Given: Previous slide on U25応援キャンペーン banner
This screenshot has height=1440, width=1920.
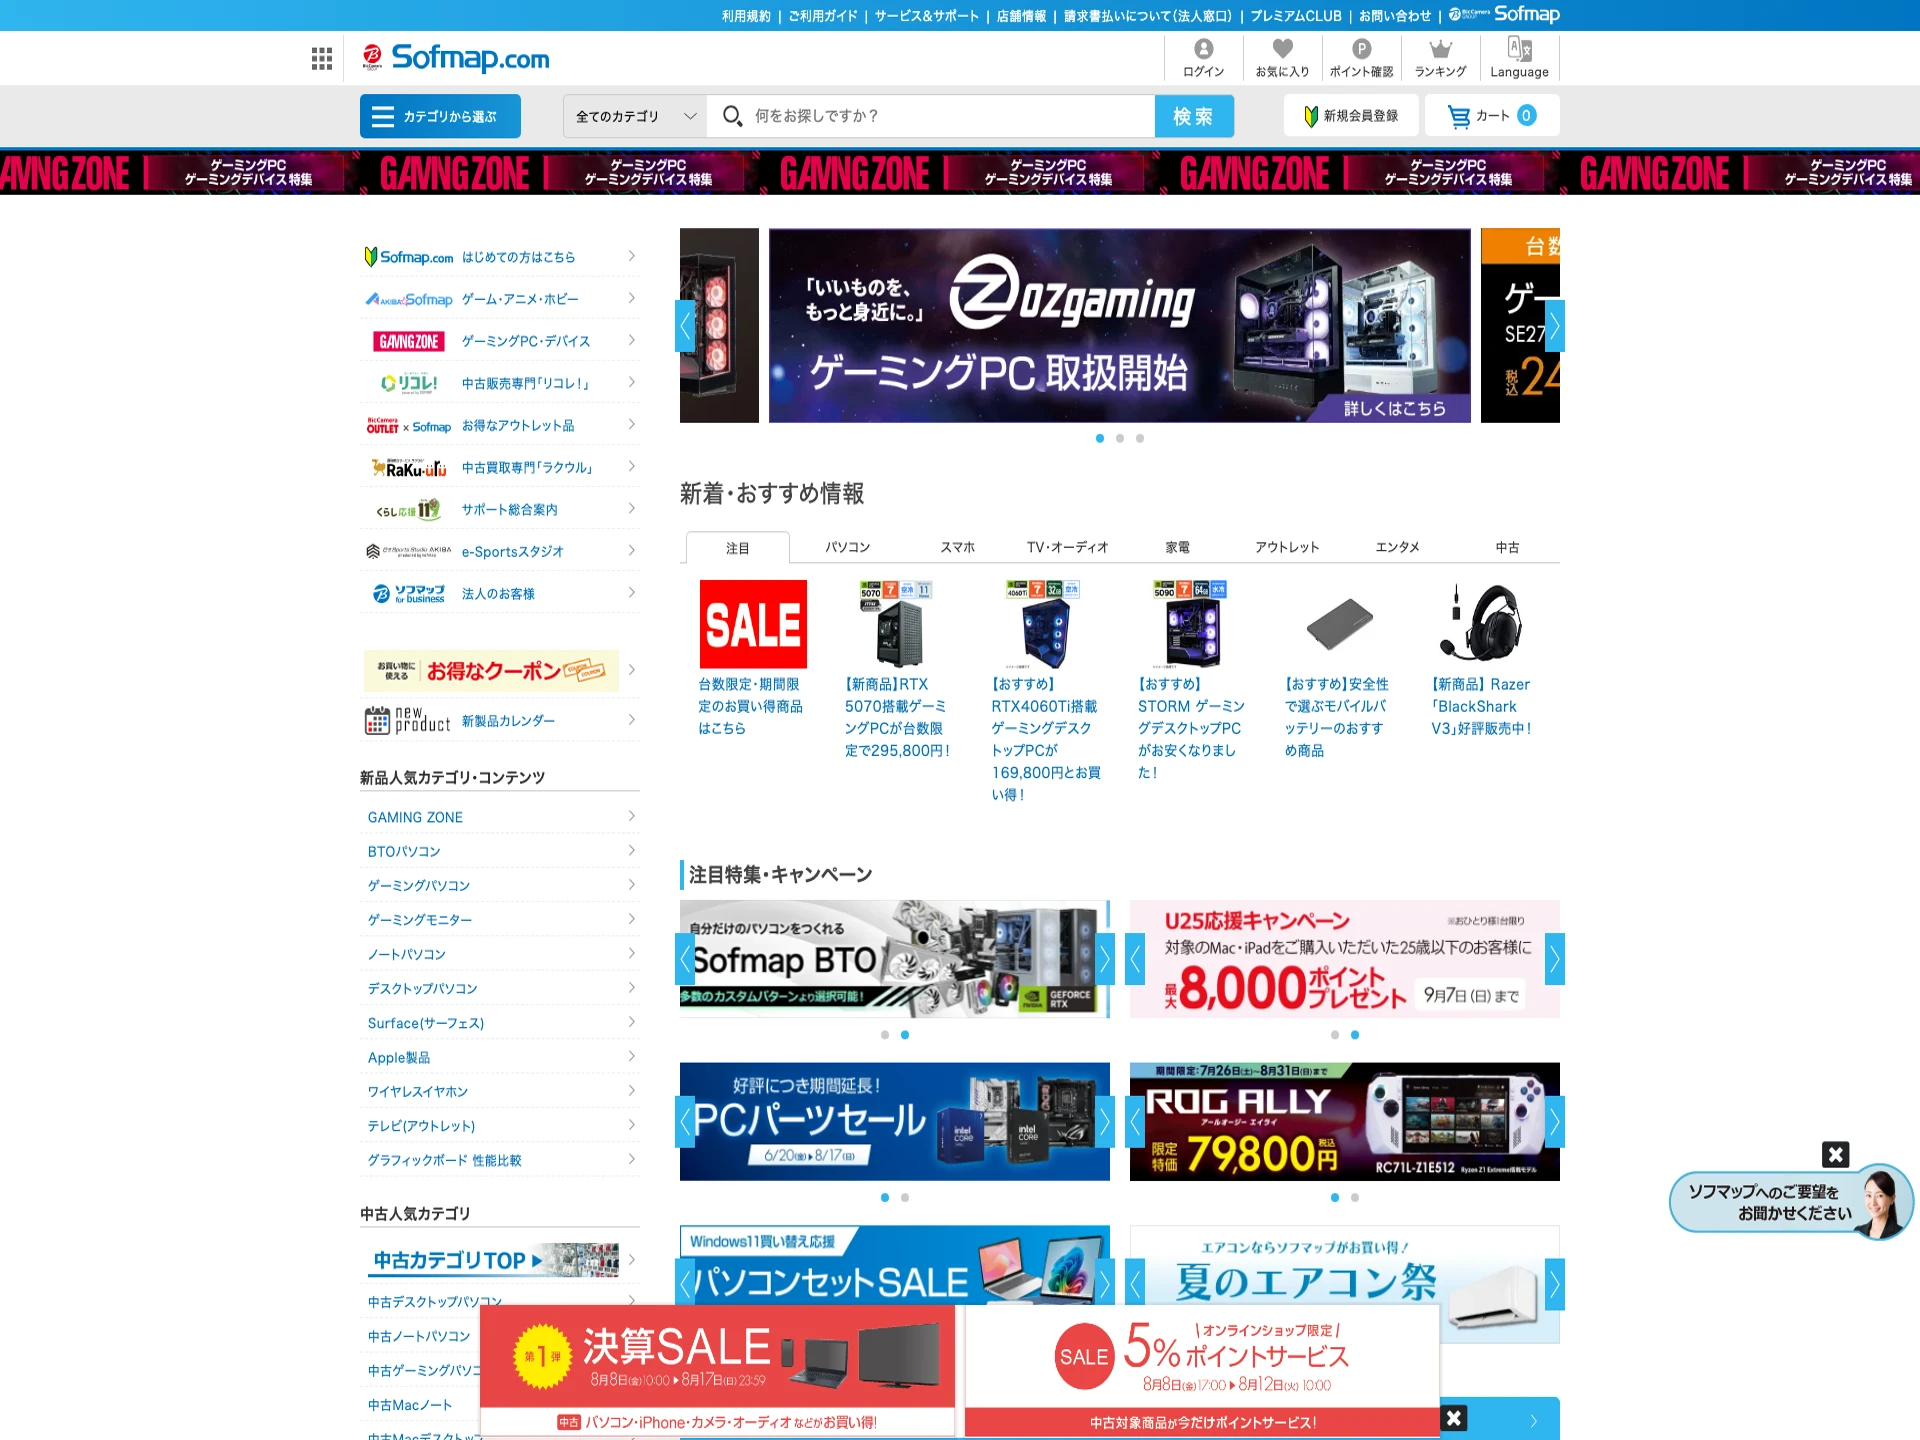Looking at the screenshot, I should (x=1135, y=959).
